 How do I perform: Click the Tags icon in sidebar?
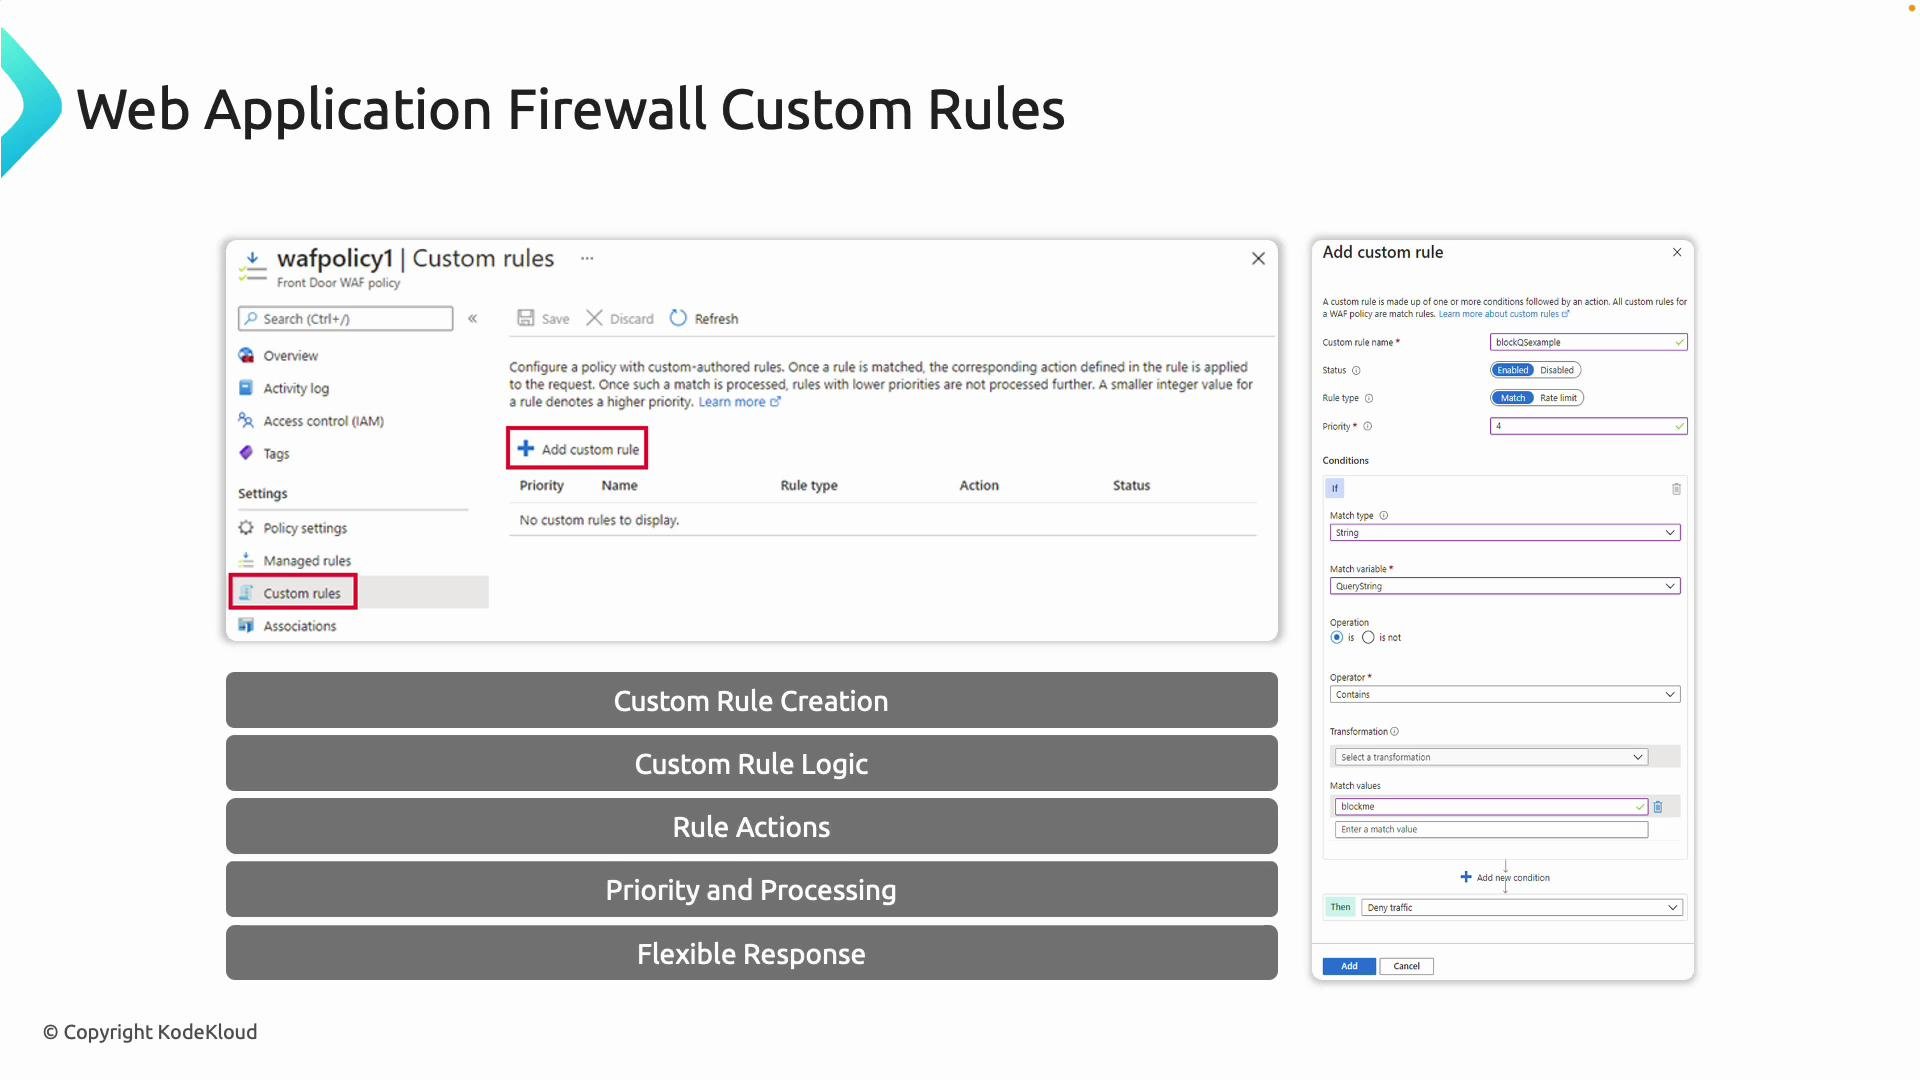(x=246, y=453)
